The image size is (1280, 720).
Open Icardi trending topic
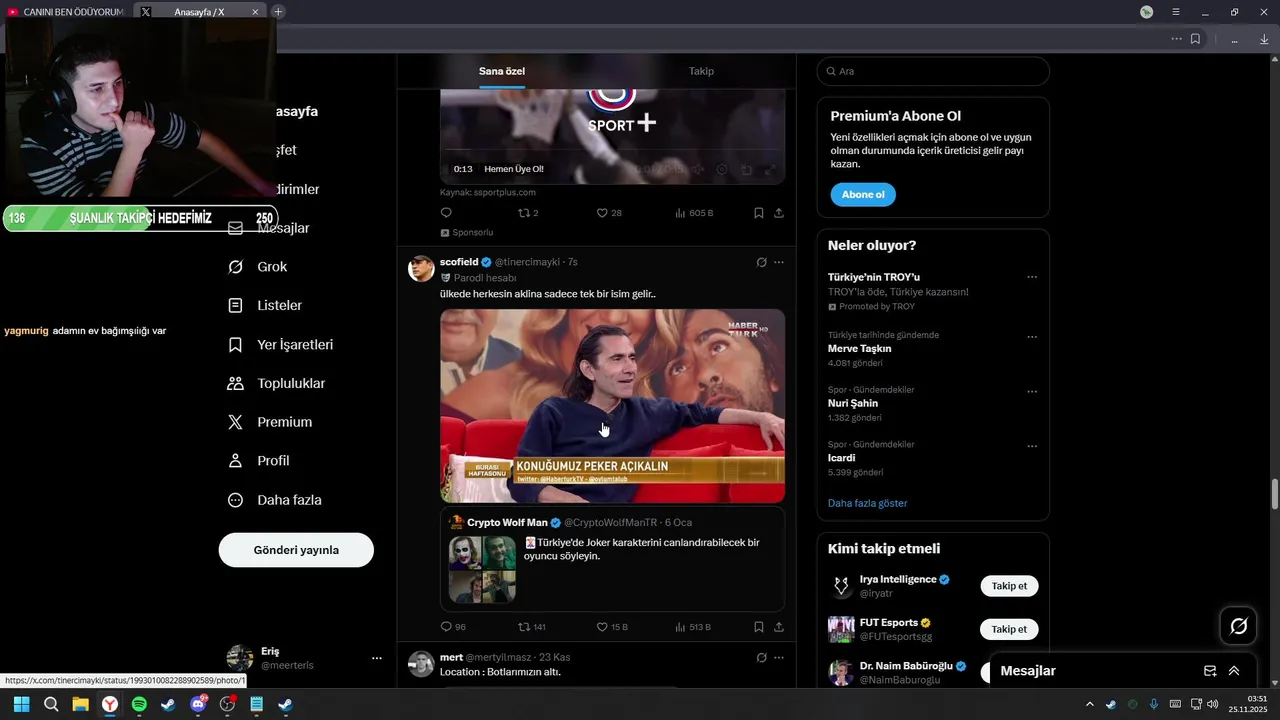point(841,458)
